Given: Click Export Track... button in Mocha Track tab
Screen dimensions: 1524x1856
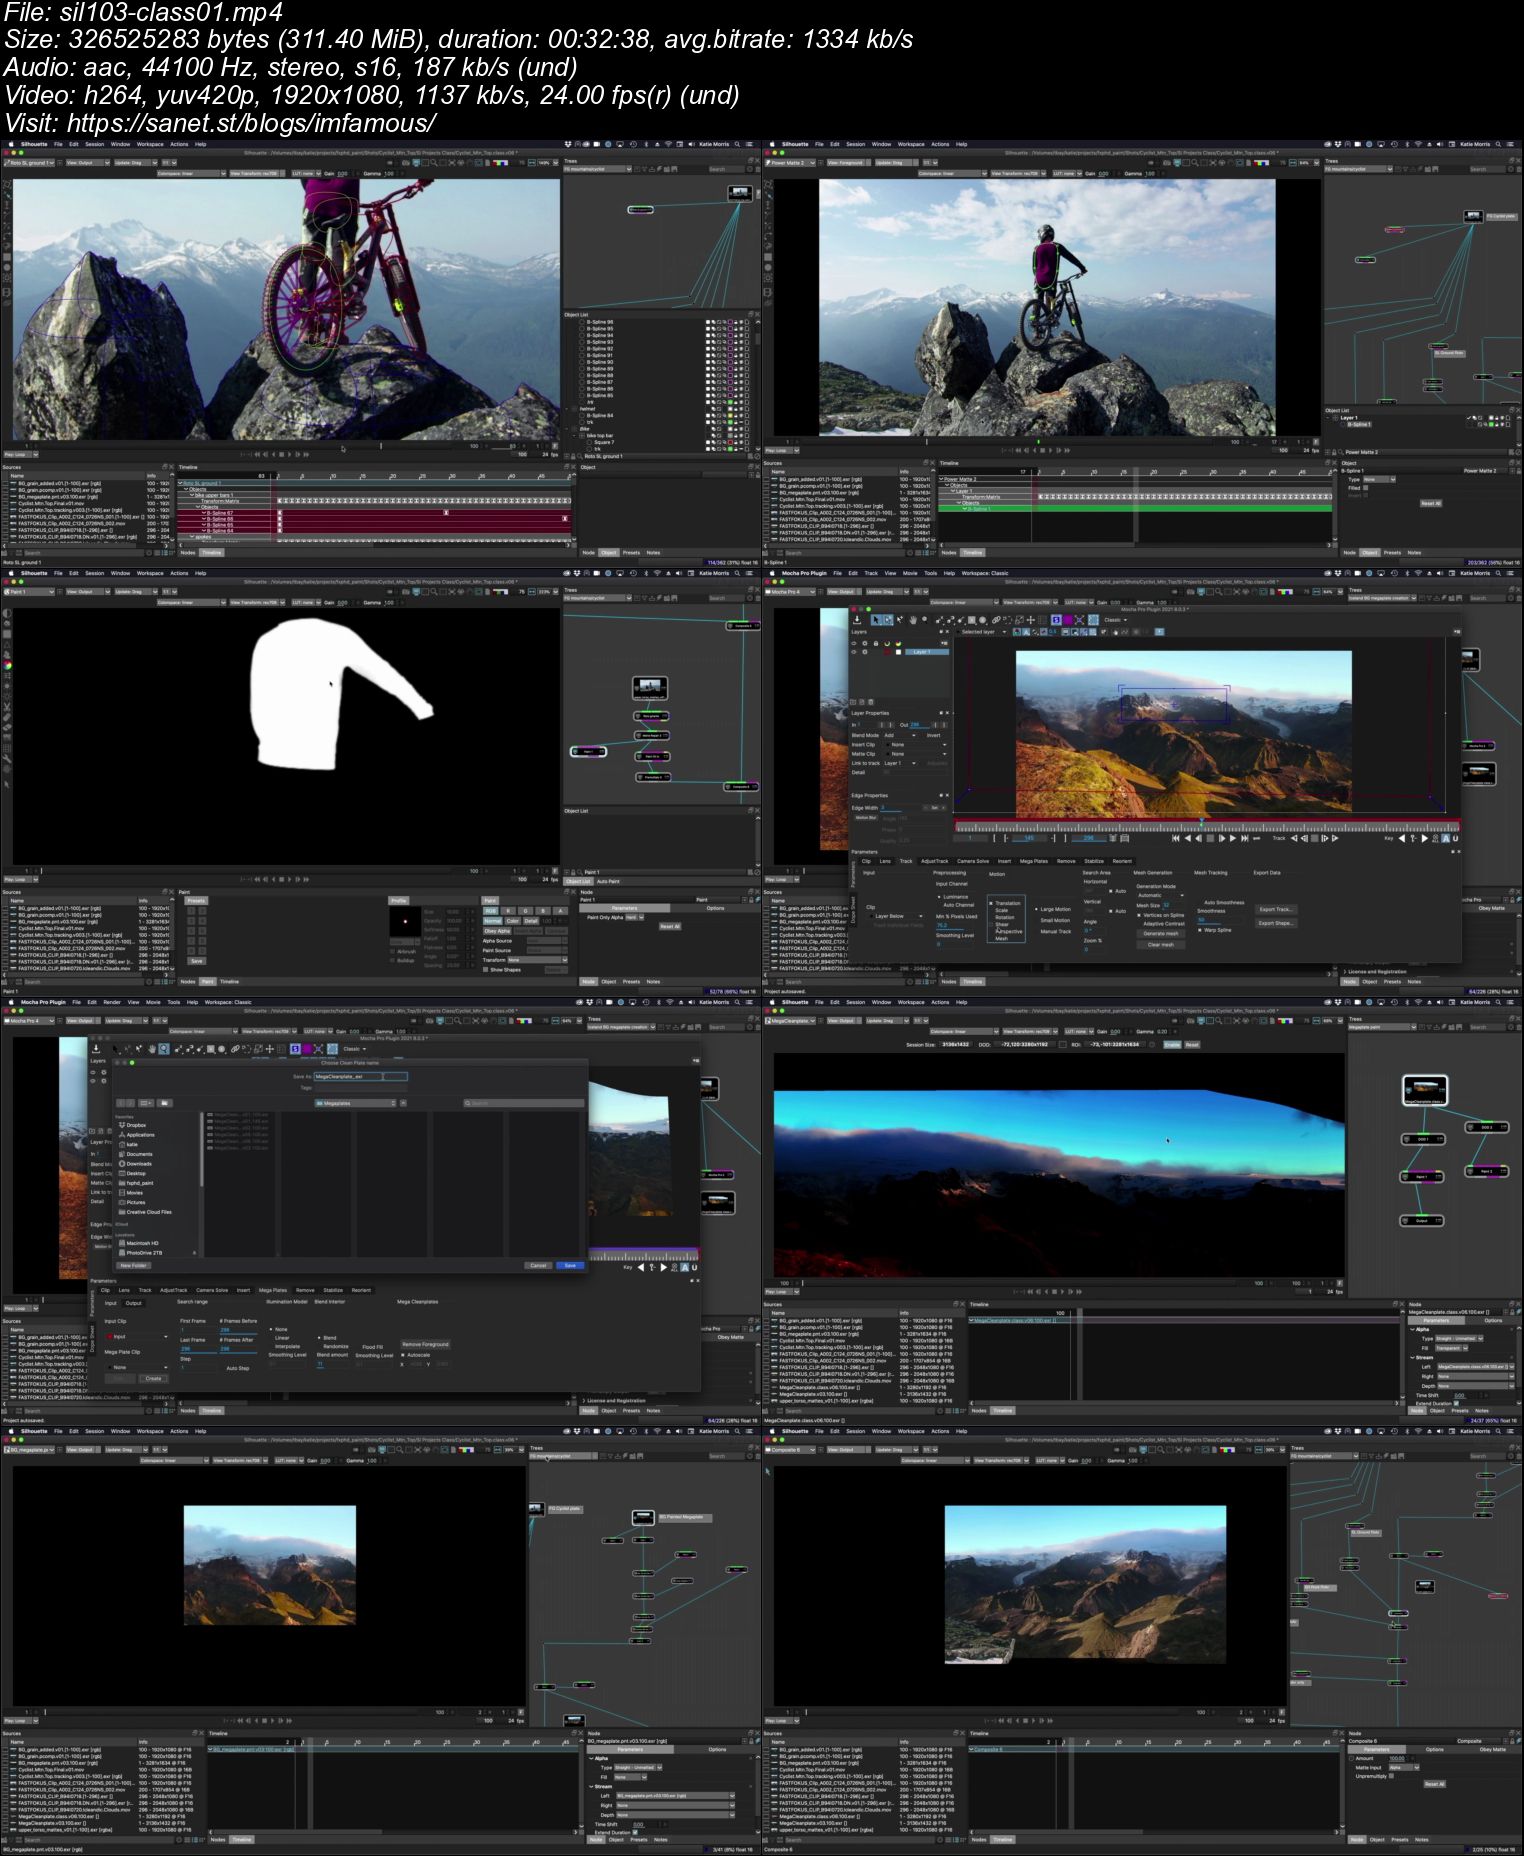Looking at the screenshot, I should [1276, 909].
